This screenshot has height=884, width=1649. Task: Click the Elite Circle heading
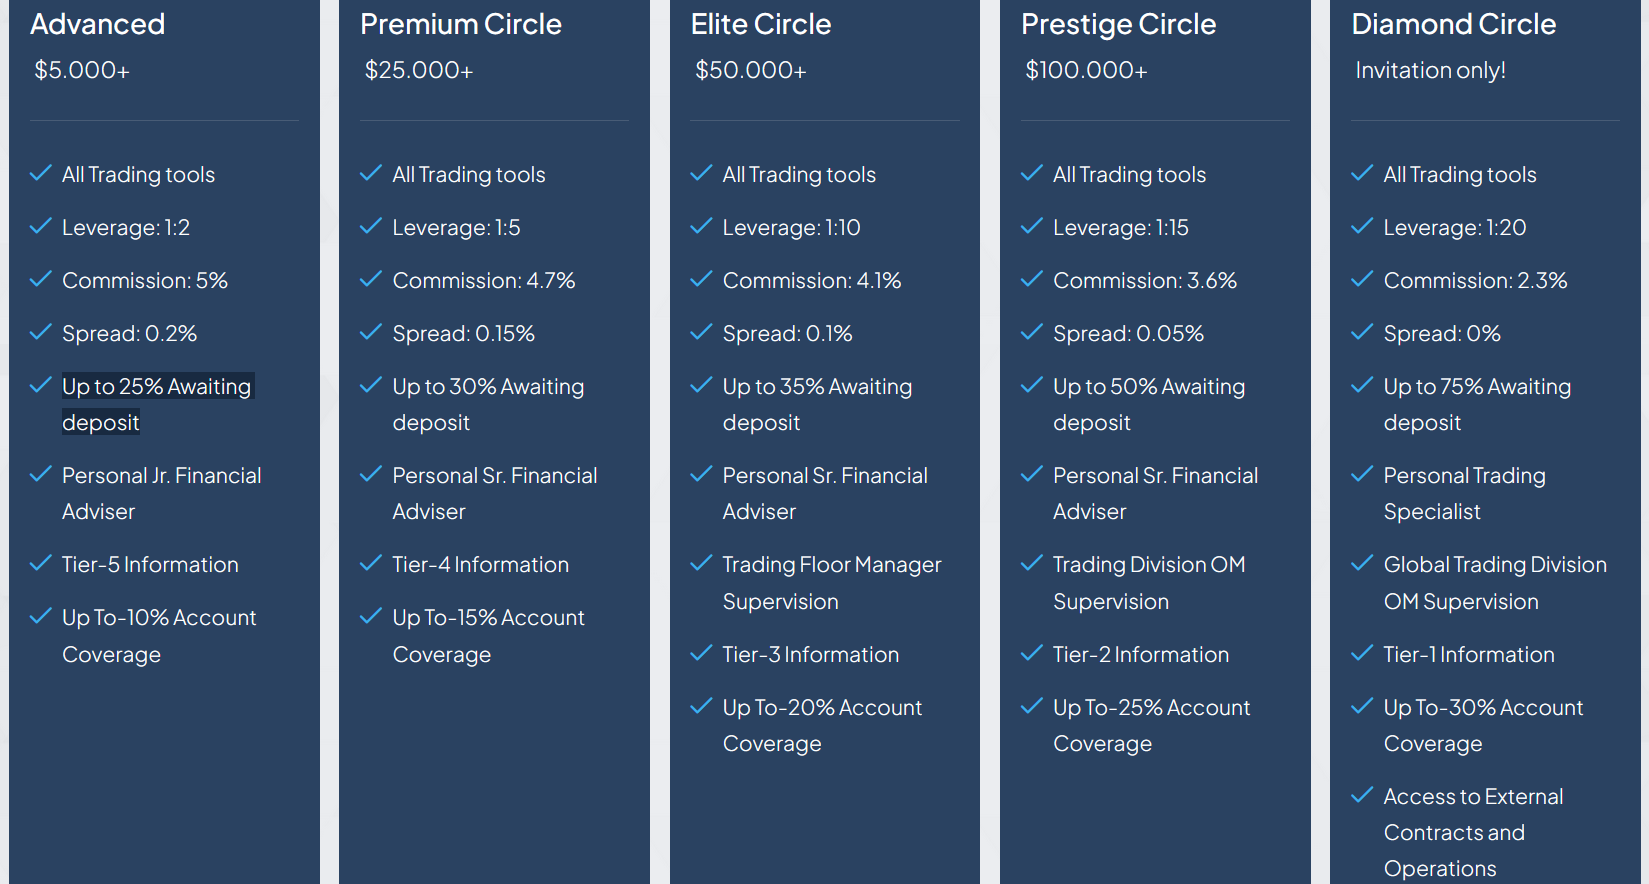(761, 24)
